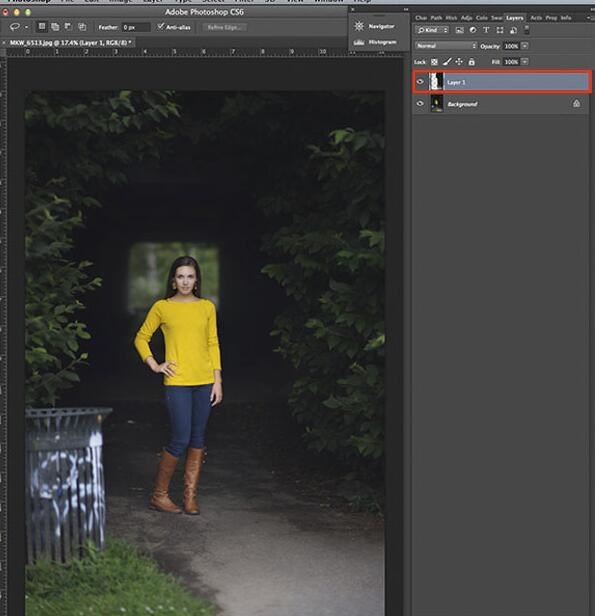Screen dimensions: 595x616
Task: Open the Fill slider dropdown arrow
Action: [525, 62]
